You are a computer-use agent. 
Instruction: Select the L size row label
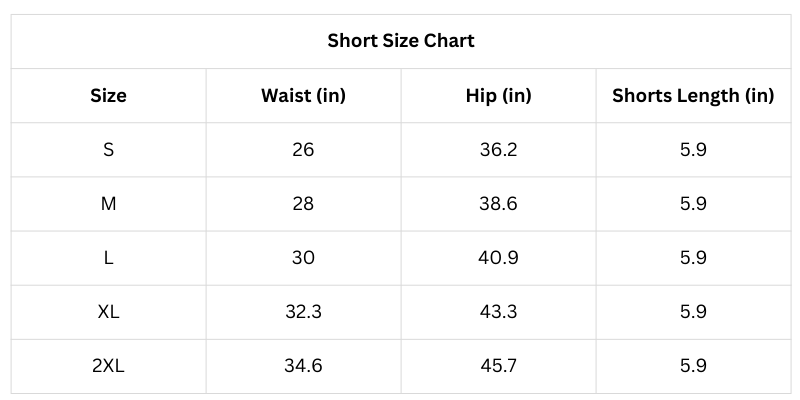pyautogui.click(x=108, y=258)
